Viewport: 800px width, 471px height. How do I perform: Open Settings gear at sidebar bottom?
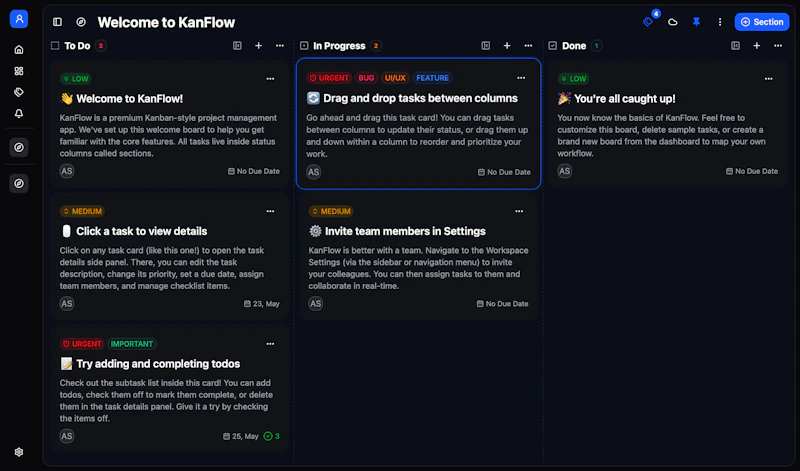(19, 452)
